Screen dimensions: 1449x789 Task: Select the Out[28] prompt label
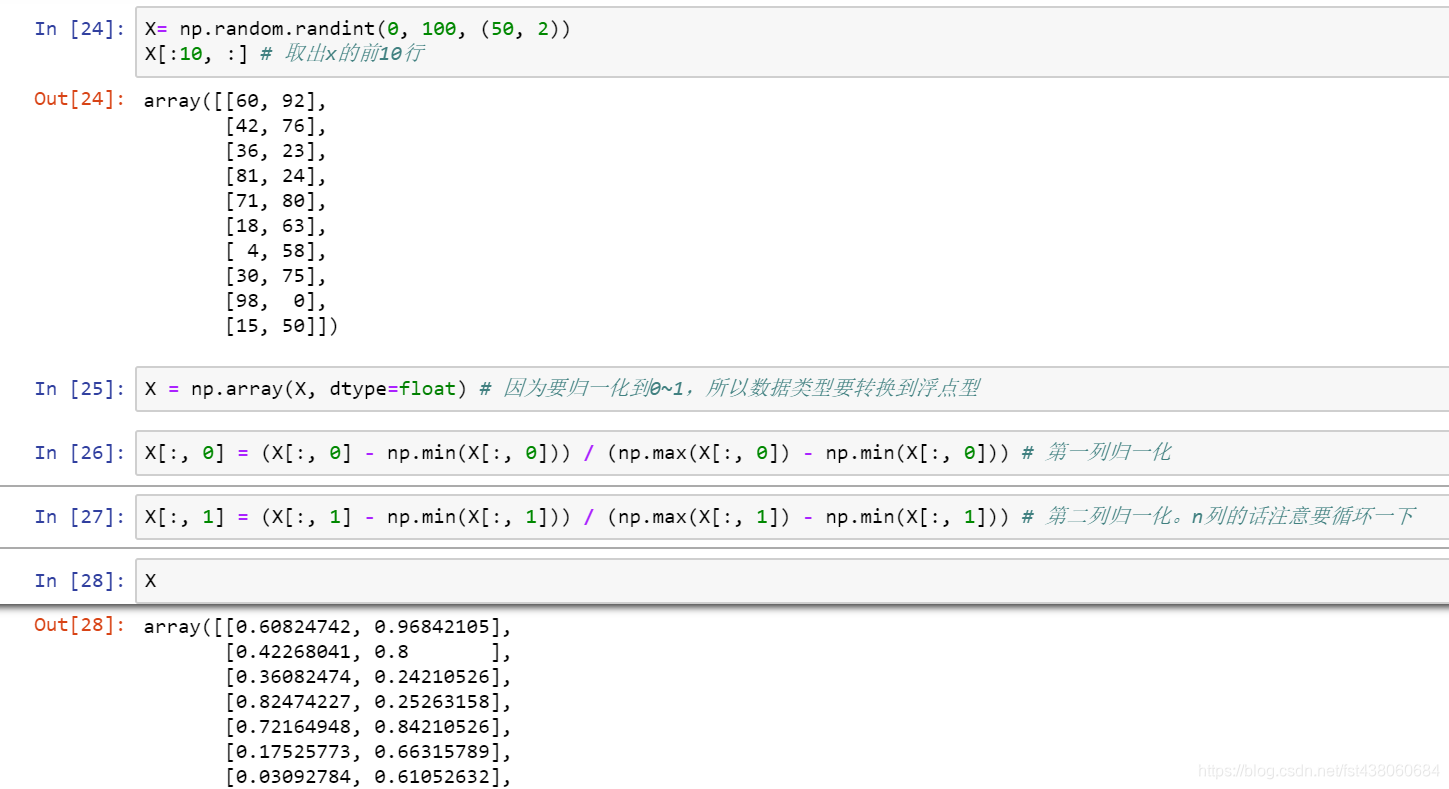[80, 625]
